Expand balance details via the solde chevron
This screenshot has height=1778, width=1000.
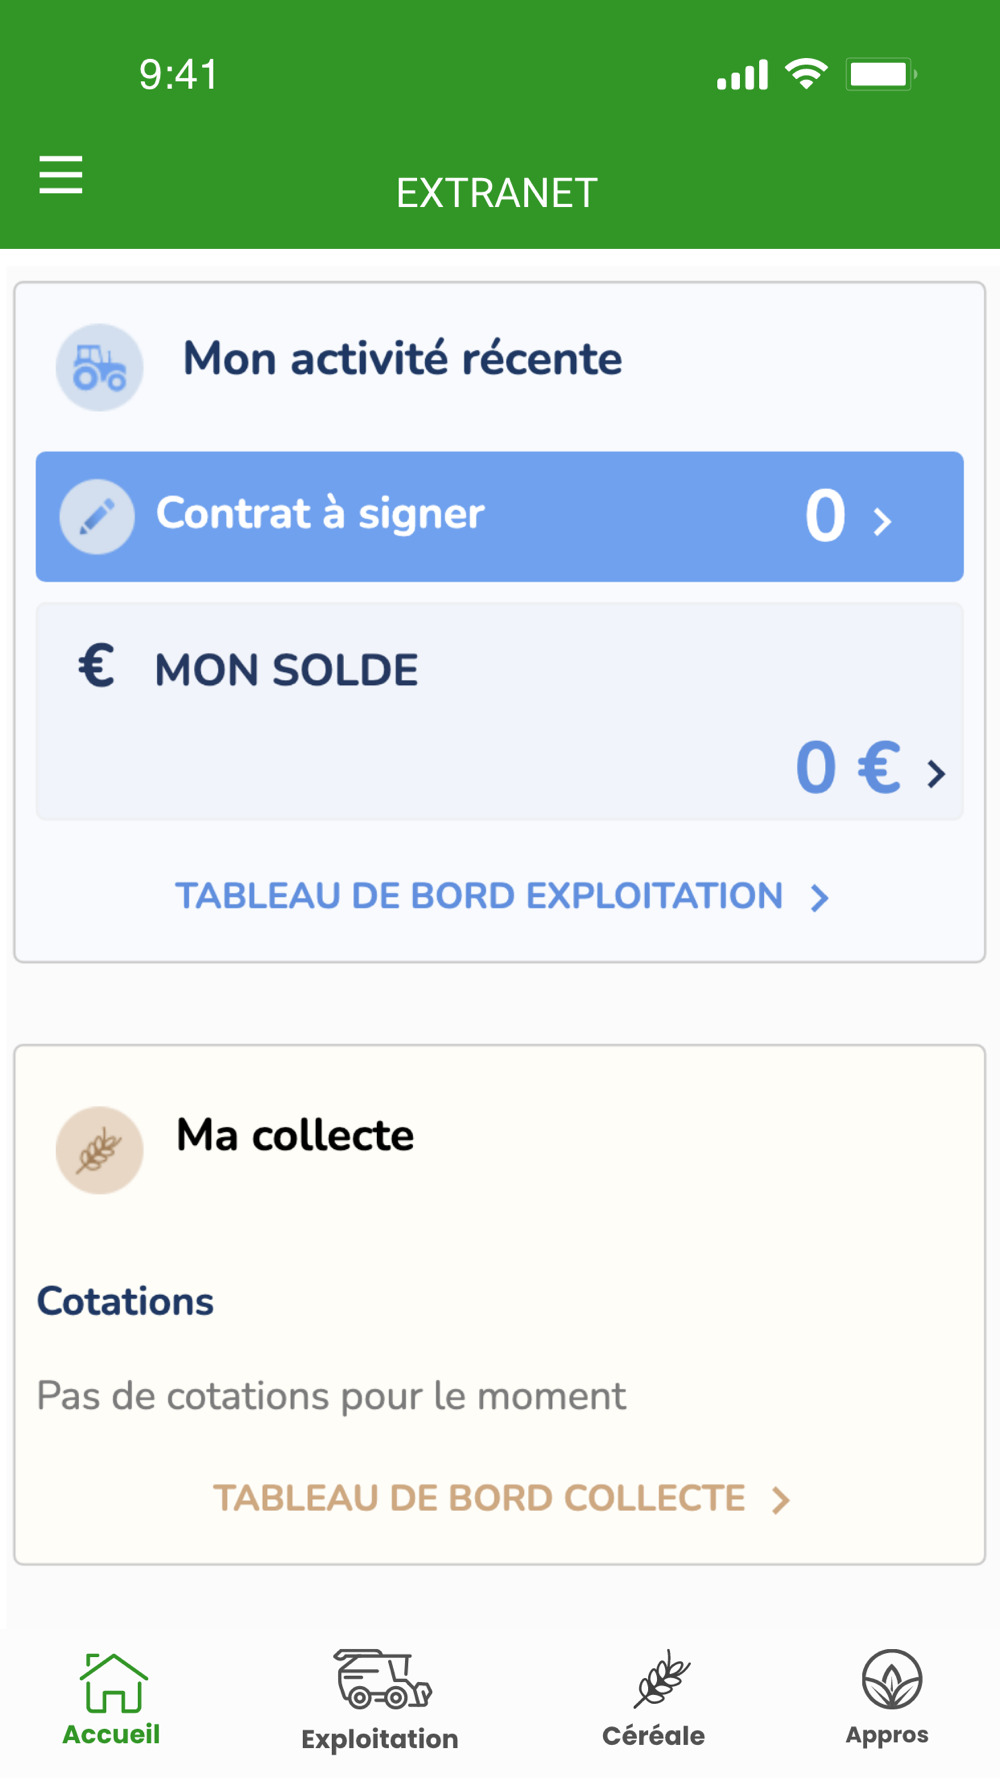point(936,773)
